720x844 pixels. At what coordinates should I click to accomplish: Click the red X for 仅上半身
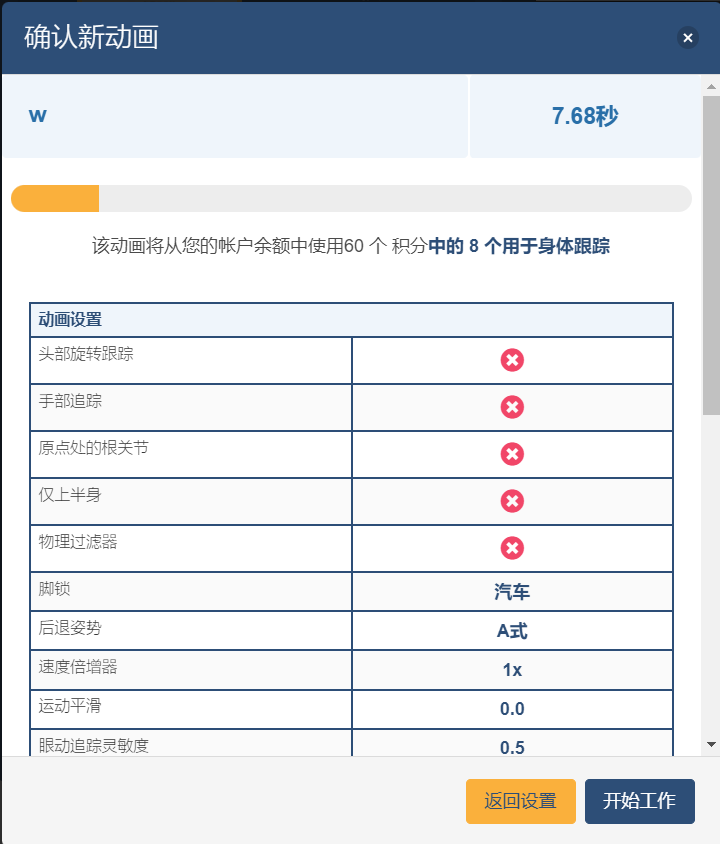[512, 501]
